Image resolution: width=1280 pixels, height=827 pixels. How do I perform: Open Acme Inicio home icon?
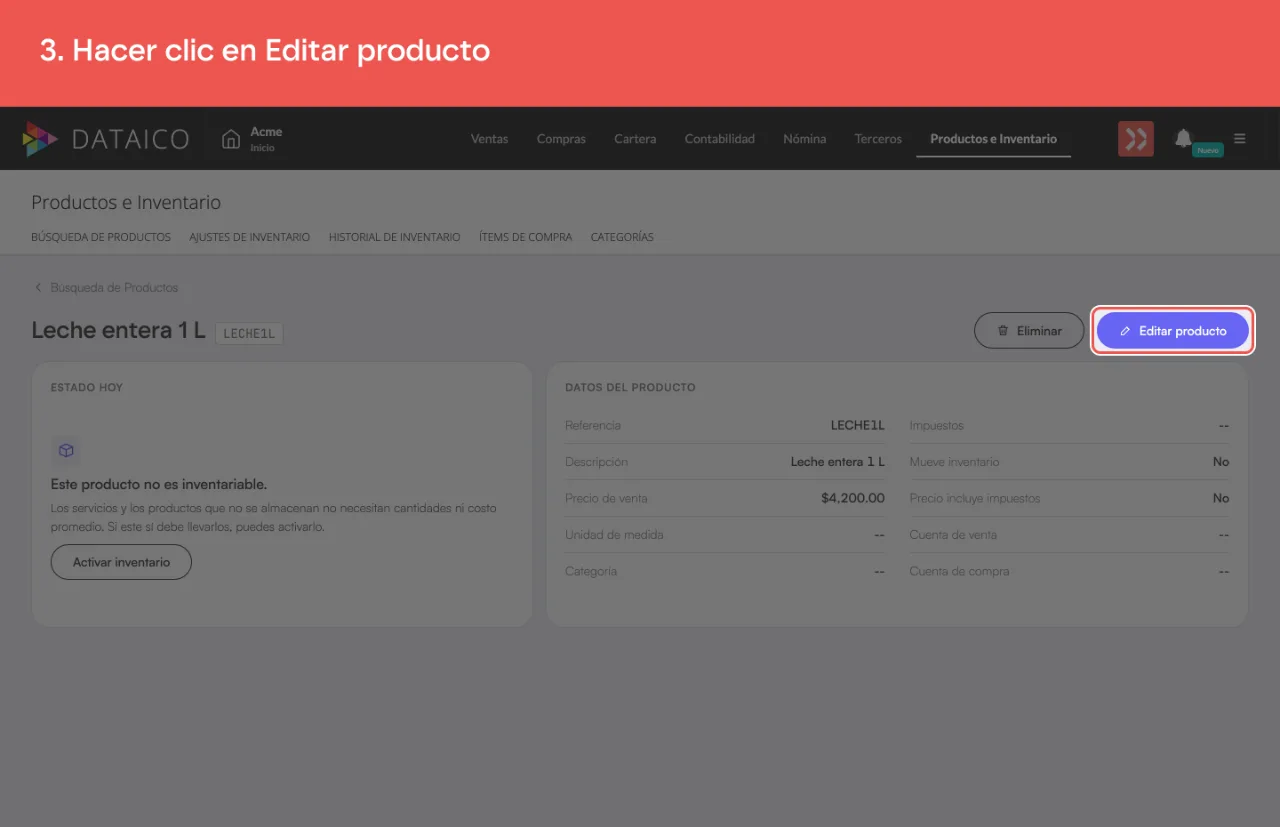point(231,139)
